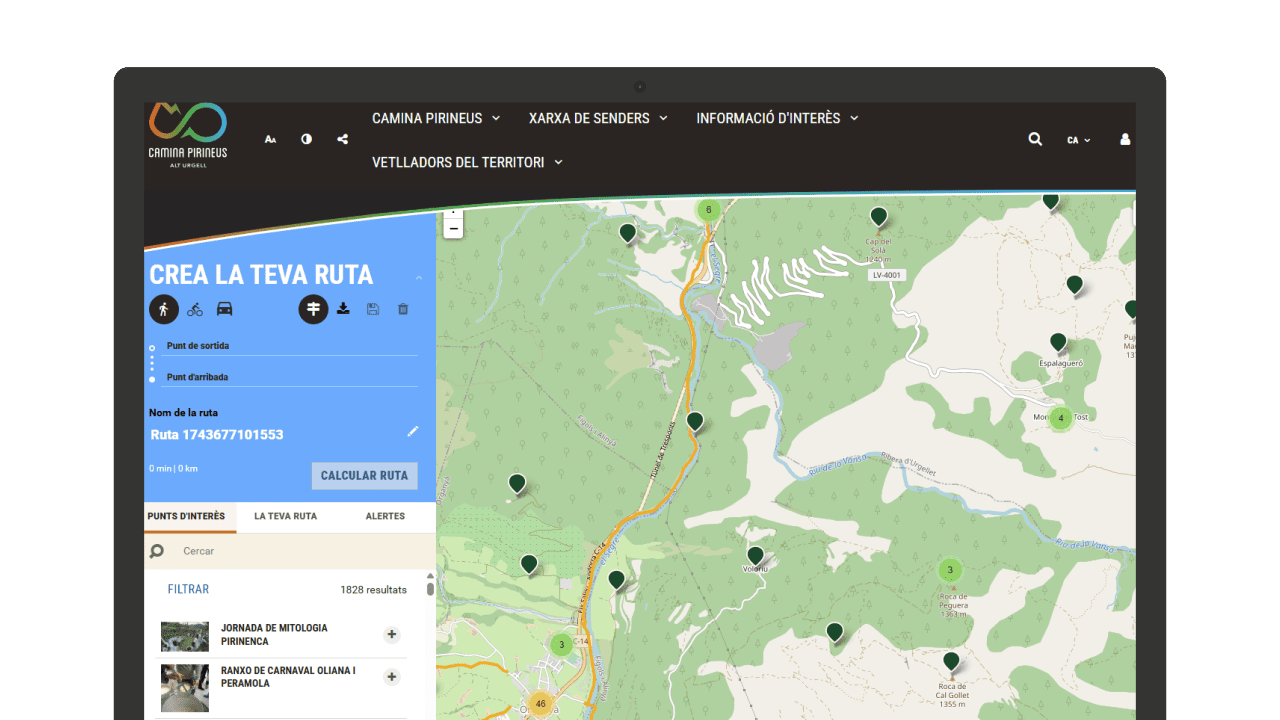The height and width of the screenshot is (720, 1280).
Task: Expand the Xarxa de Senders menu
Action: (598, 118)
